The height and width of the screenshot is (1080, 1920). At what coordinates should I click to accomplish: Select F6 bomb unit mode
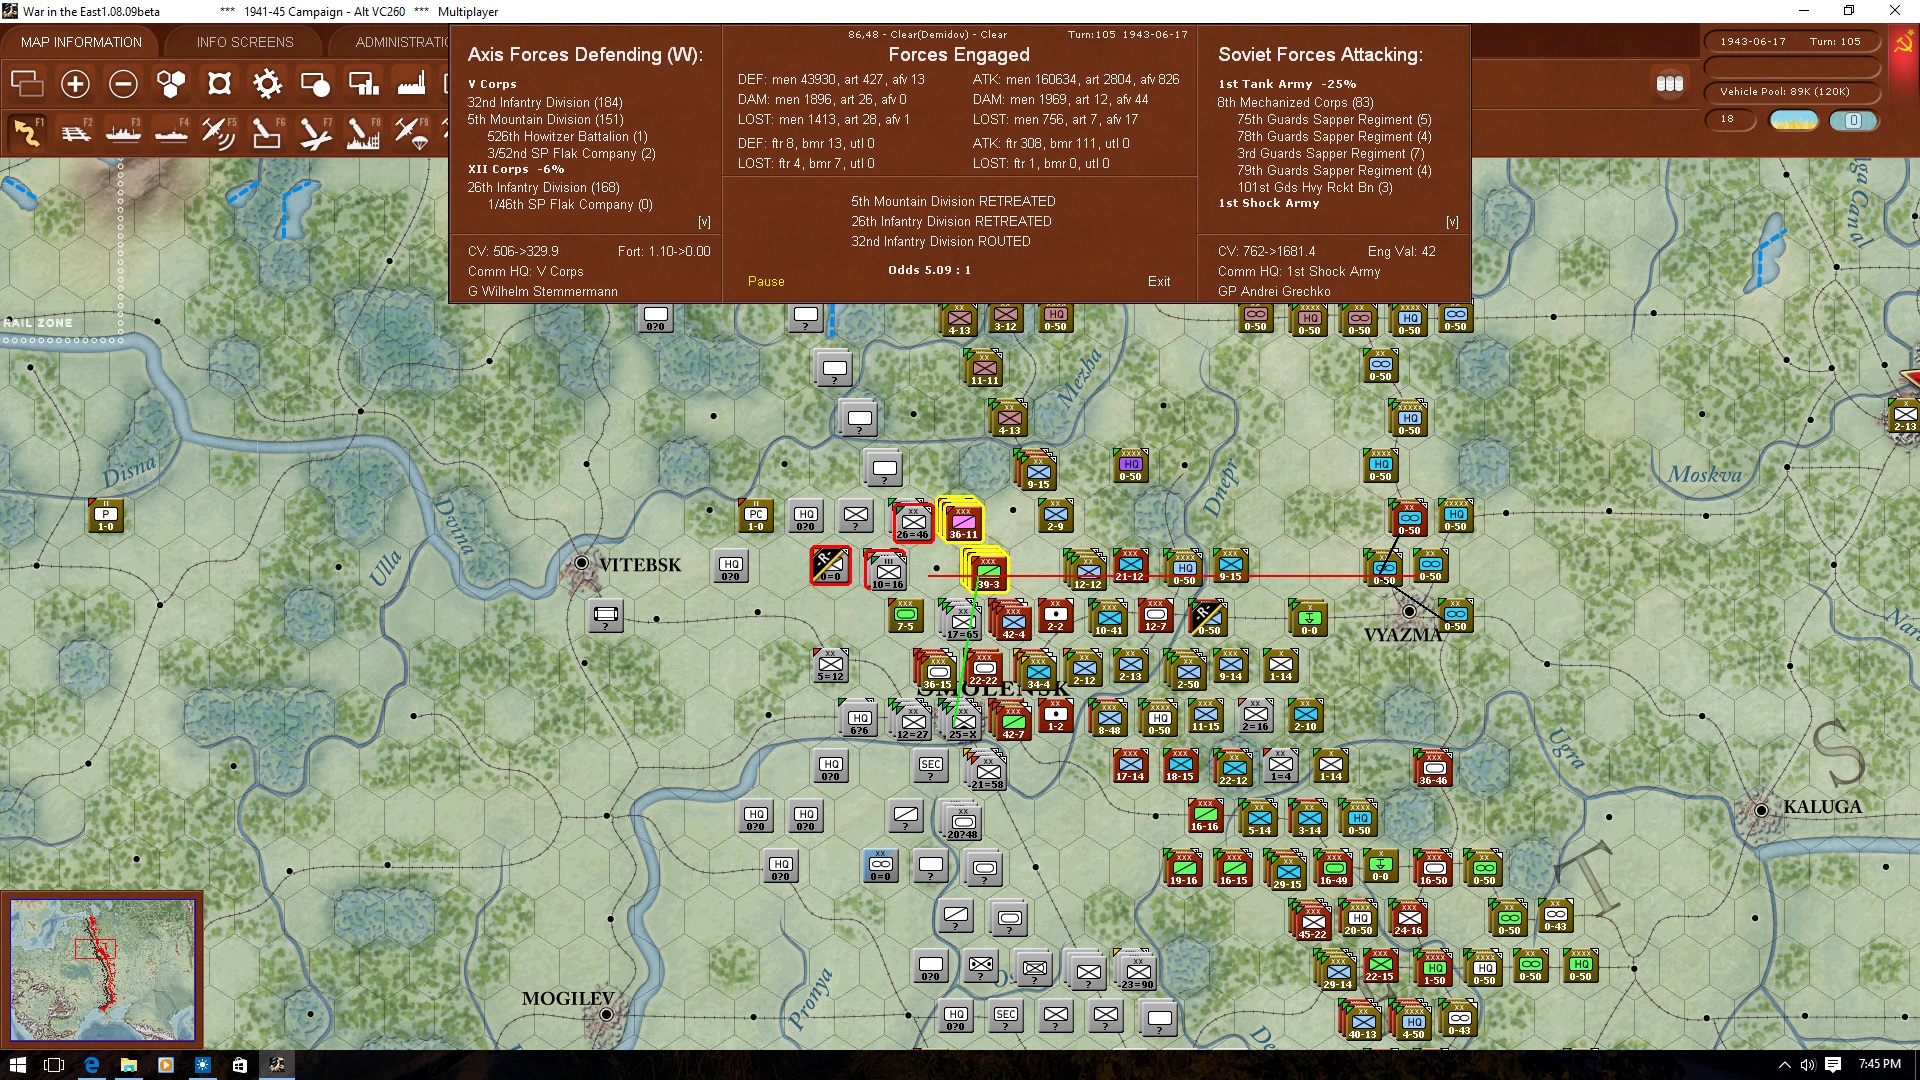click(267, 132)
